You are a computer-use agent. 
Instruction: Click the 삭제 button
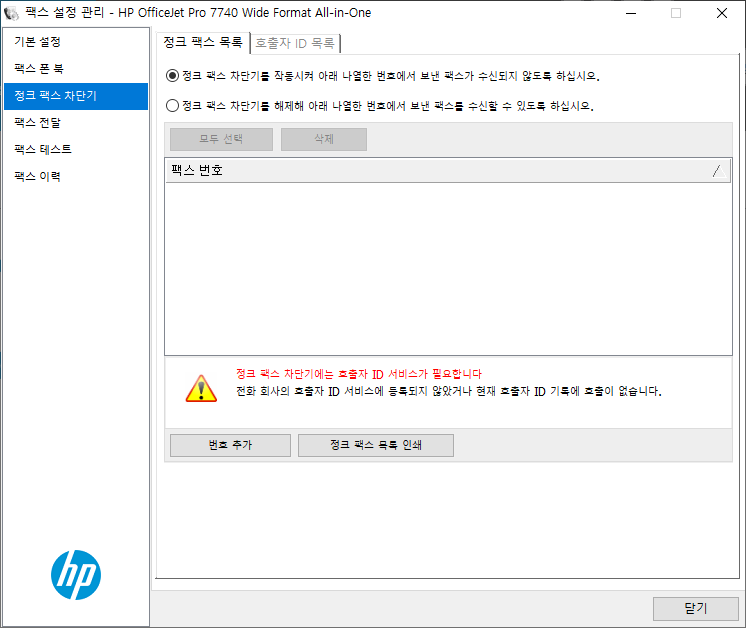pyautogui.click(x=324, y=139)
